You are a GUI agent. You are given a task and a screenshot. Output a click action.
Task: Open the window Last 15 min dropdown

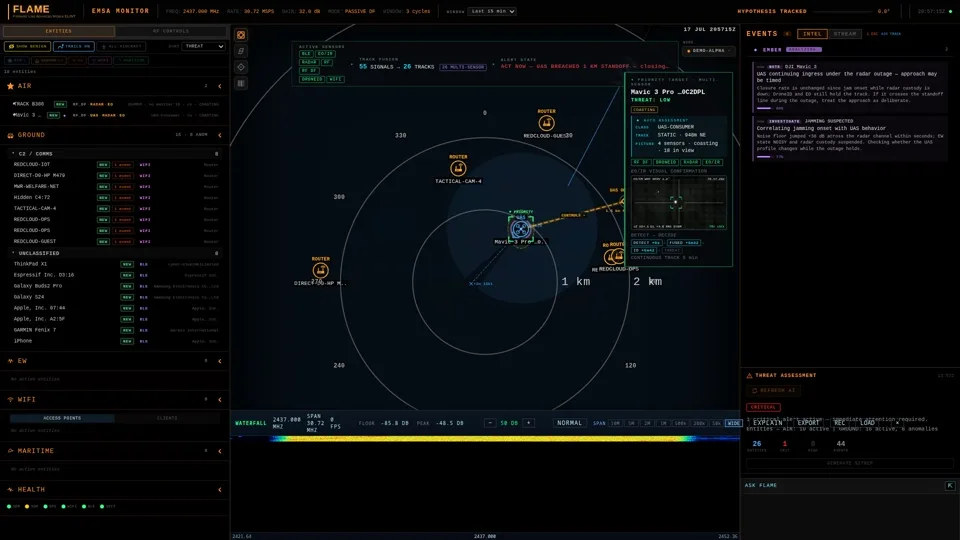tap(492, 11)
